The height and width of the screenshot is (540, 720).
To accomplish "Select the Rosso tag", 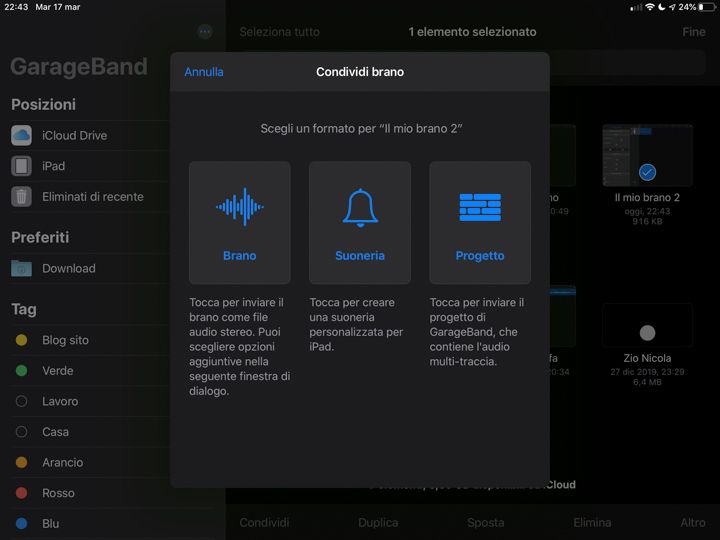I will [x=90, y=493].
